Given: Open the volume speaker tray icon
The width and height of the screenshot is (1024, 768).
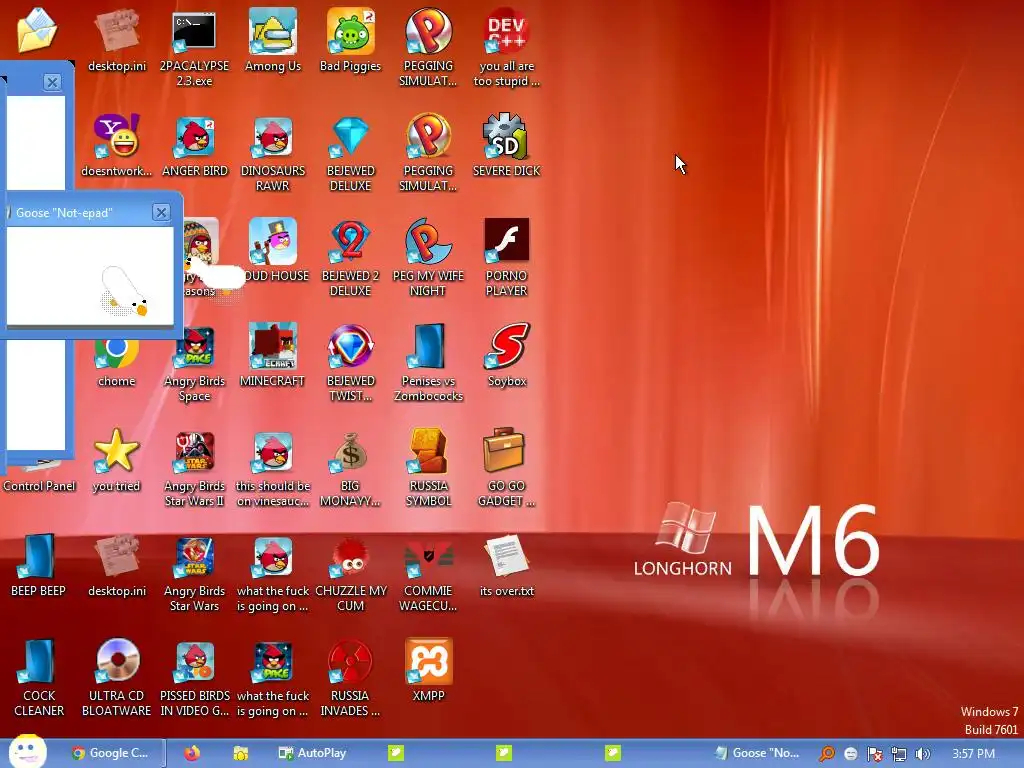Looking at the screenshot, I should (x=923, y=754).
